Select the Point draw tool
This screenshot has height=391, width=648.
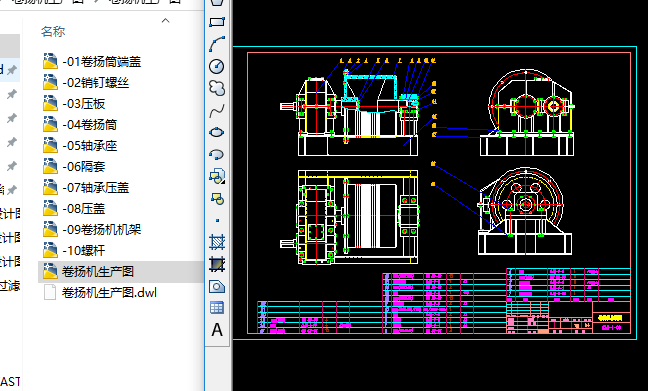[217, 221]
